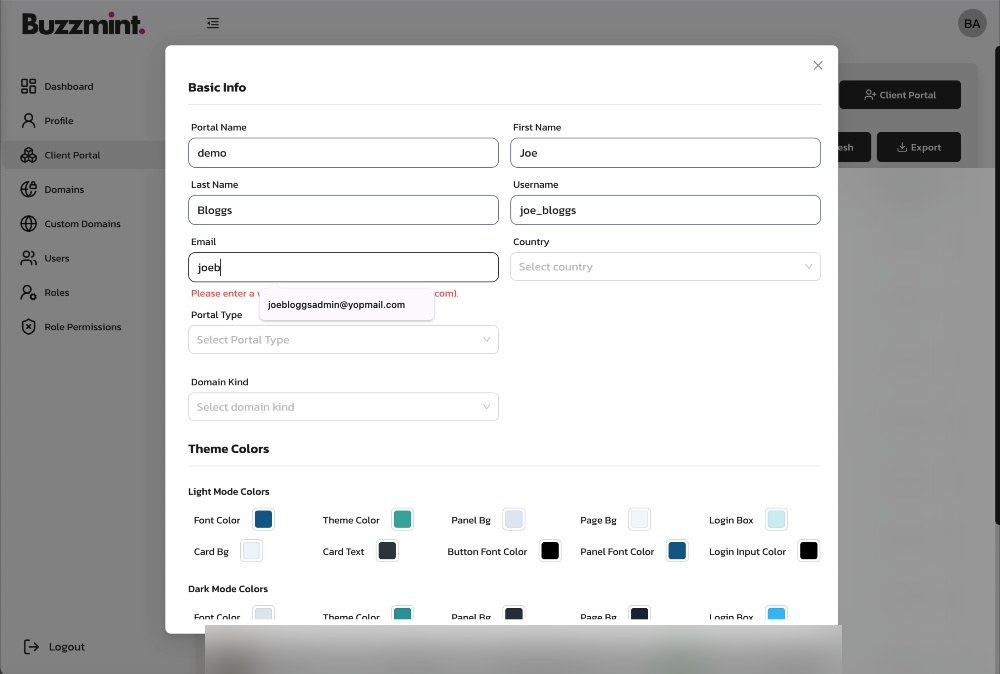The height and width of the screenshot is (674, 1000).
Task: Click the Roles user-cog icon
Action: pyautogui.click(x=29, y=293)
